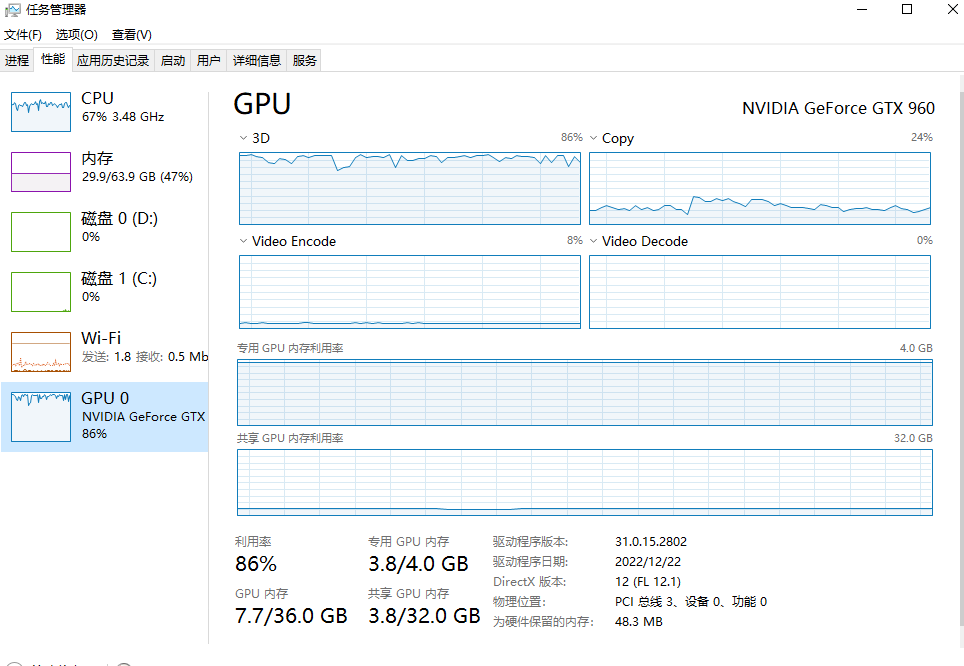The width and height of the screenshot is (964, 666).
Task: Click the GPU 0 graph thumbnail
Action: 41,416
